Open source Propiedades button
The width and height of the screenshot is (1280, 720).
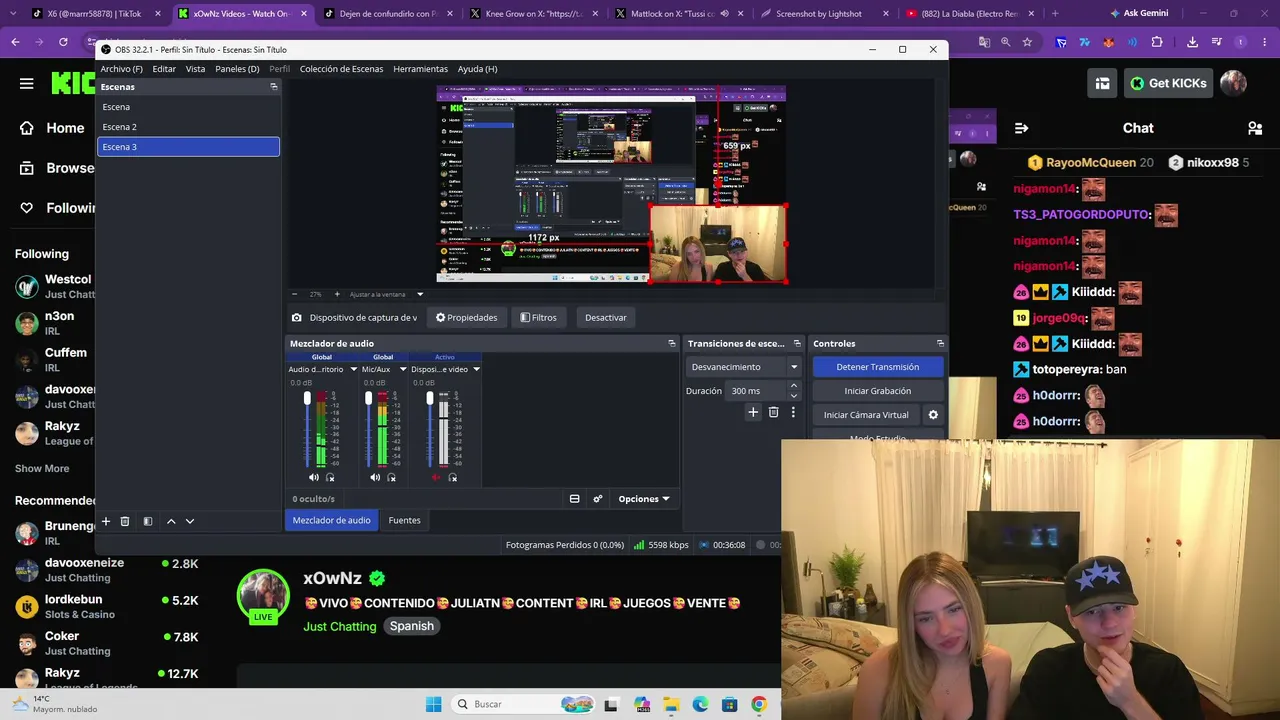pyautogui.click(x=466, y=318)
